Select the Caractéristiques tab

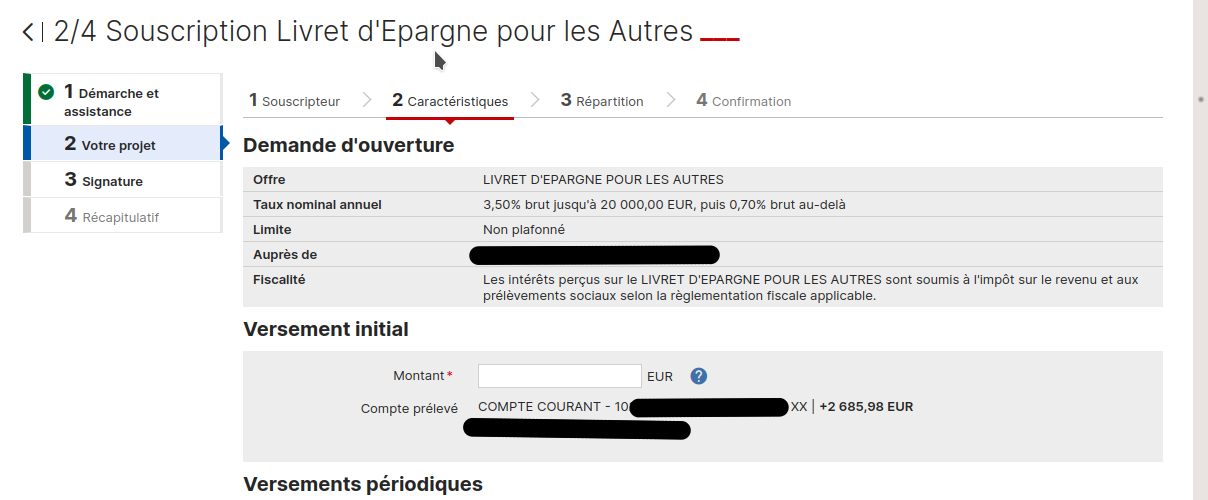(x=450, y=101)
